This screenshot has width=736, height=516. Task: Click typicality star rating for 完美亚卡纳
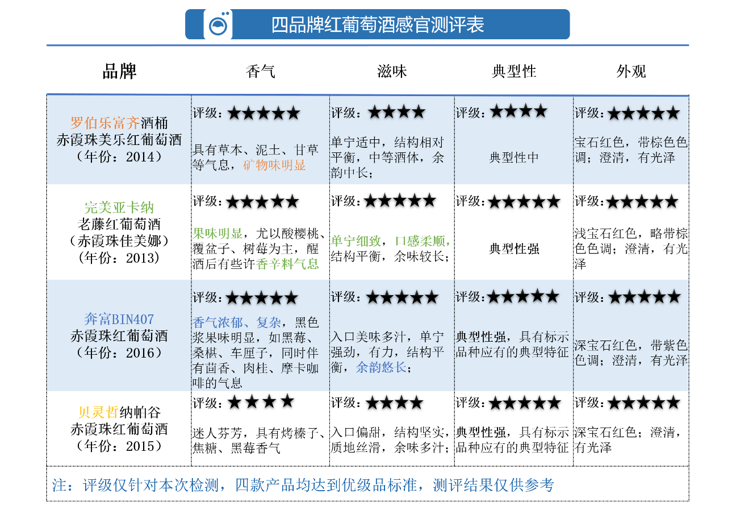point(524,202)
